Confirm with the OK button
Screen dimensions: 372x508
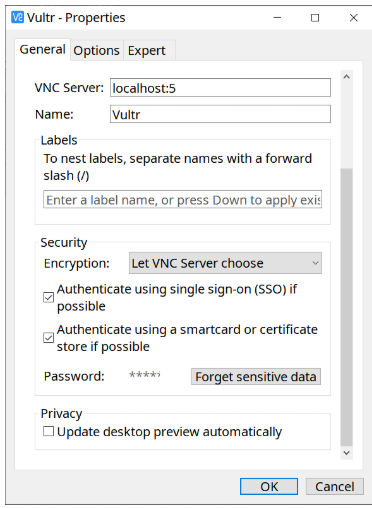(x=269, y=487)
